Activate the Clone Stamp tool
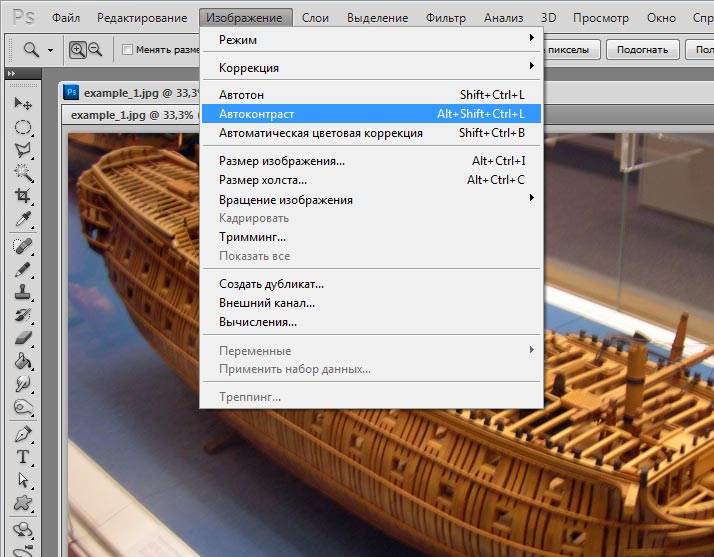This screenshot has height=557, width=714. [23, 292]
